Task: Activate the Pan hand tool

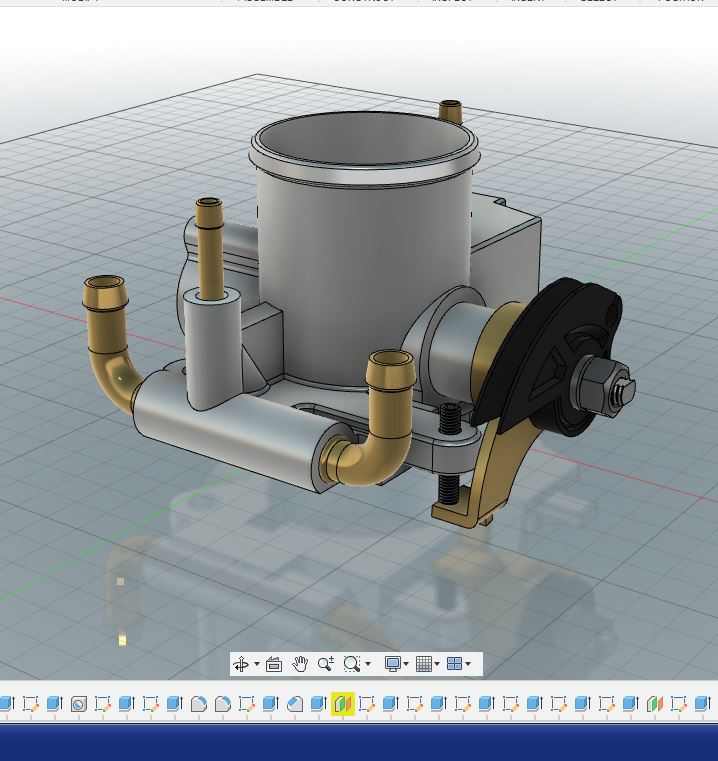Action: pos(300,663)
